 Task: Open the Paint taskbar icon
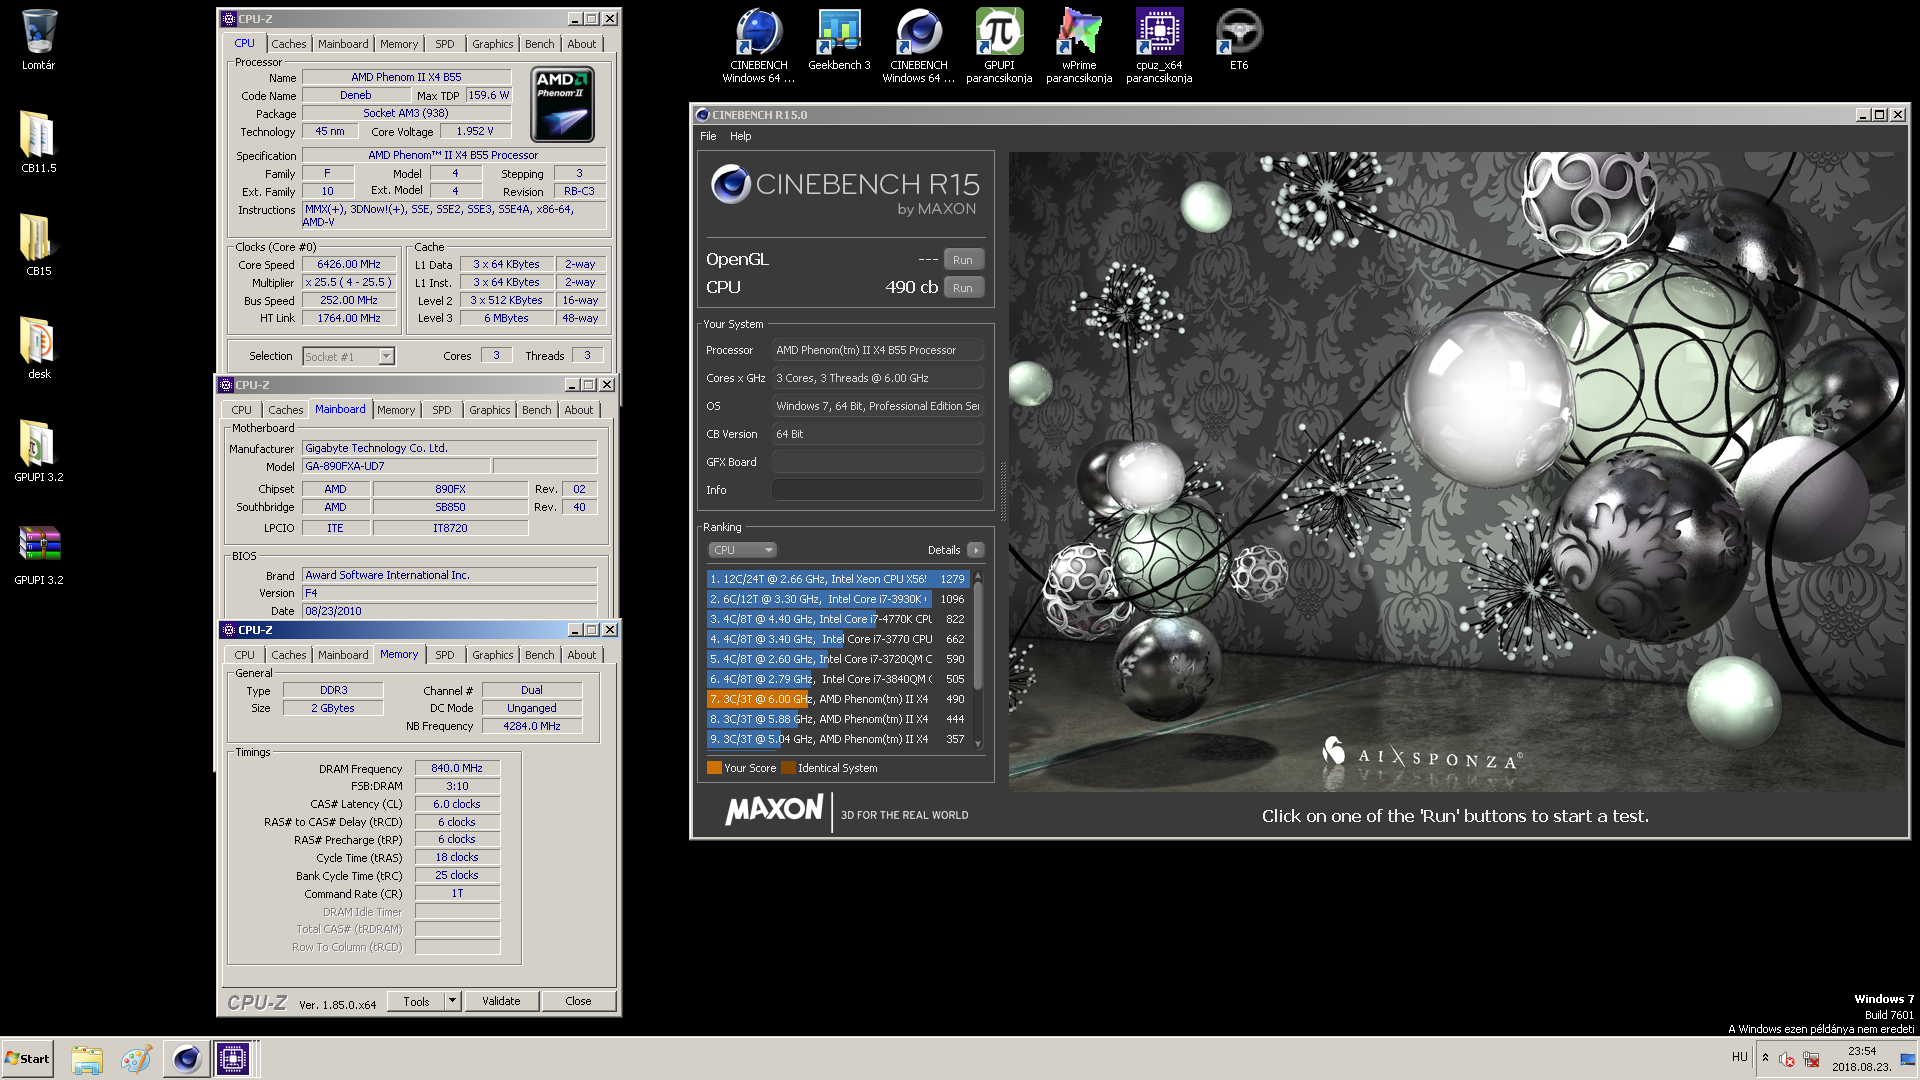(x=136, y=1059)
